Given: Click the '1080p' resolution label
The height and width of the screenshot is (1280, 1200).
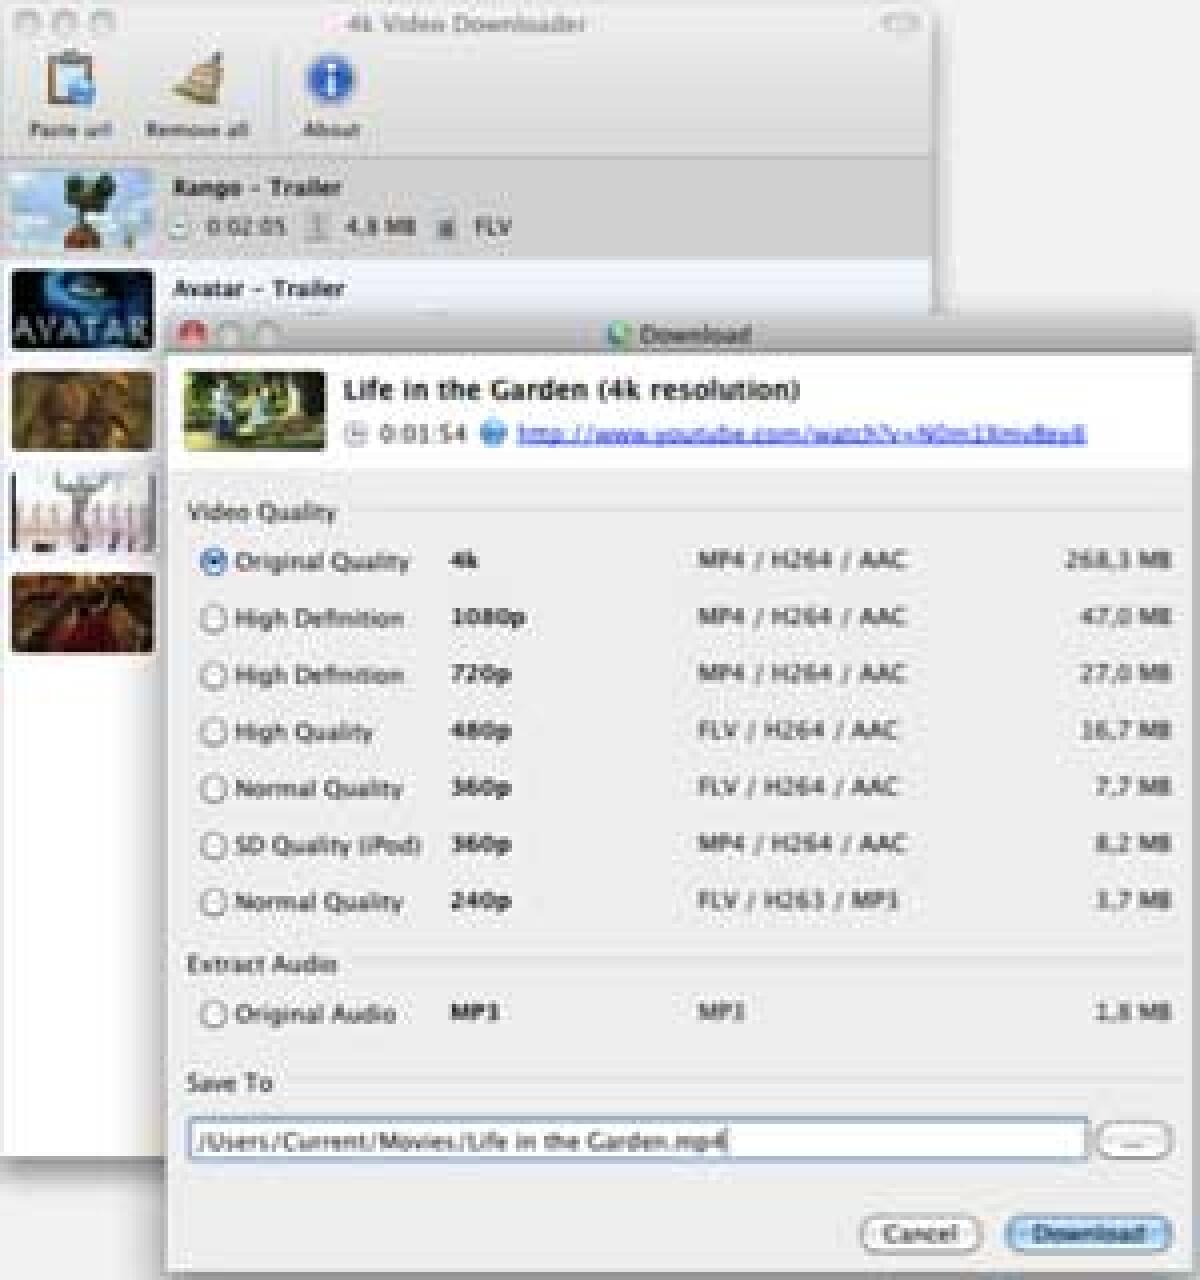Looking at the screenshot, I should (x=488, y=617).
